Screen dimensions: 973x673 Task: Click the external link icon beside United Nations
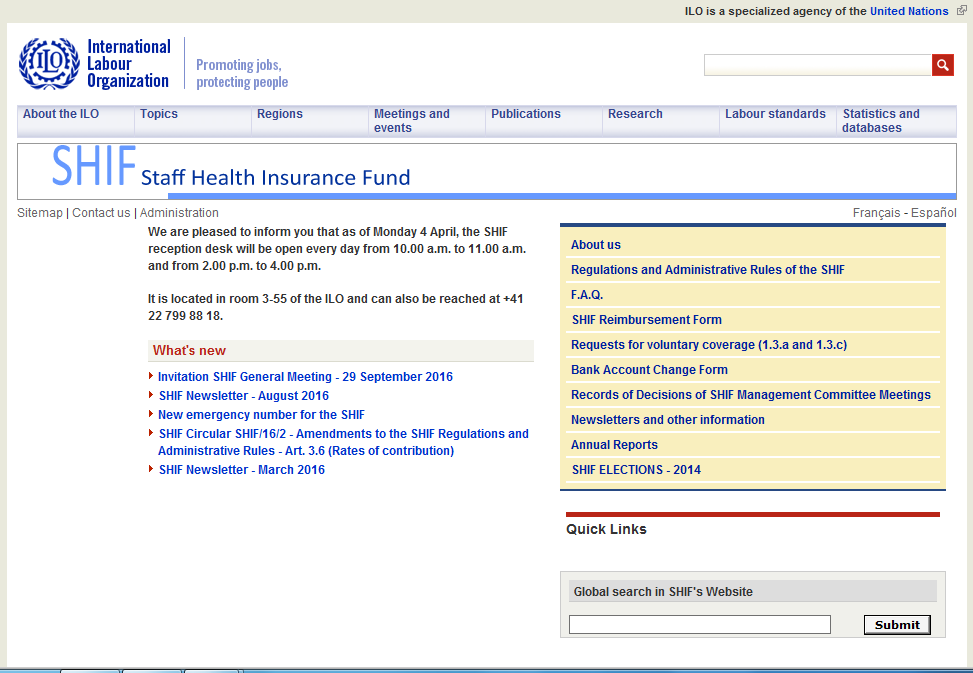pyautogui.click(x=961, y=11)
